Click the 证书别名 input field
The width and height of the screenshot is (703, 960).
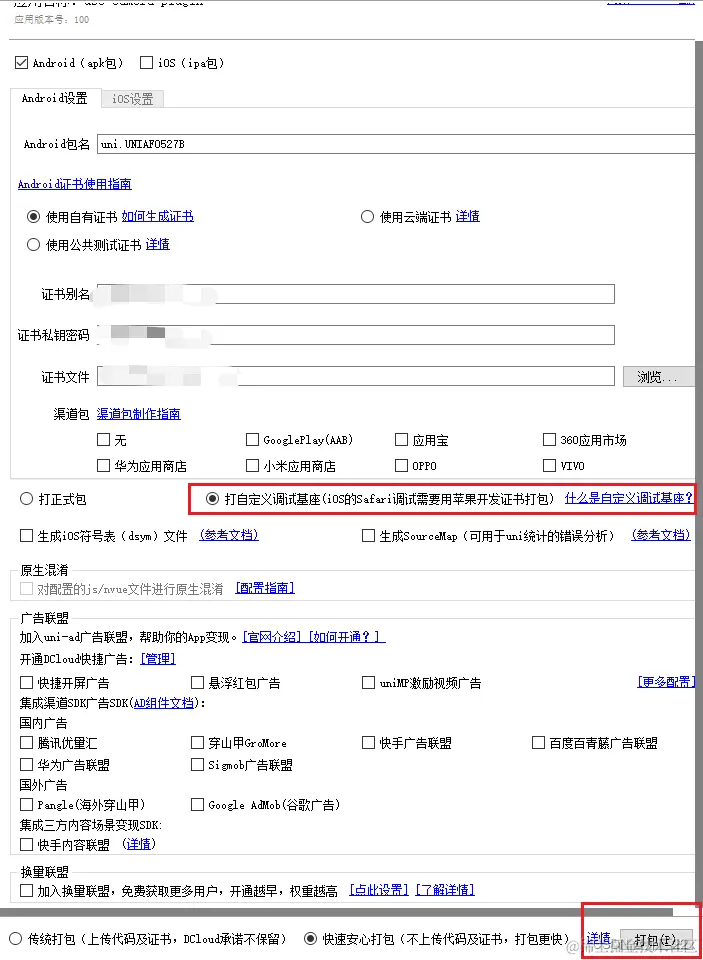[356, 294]
